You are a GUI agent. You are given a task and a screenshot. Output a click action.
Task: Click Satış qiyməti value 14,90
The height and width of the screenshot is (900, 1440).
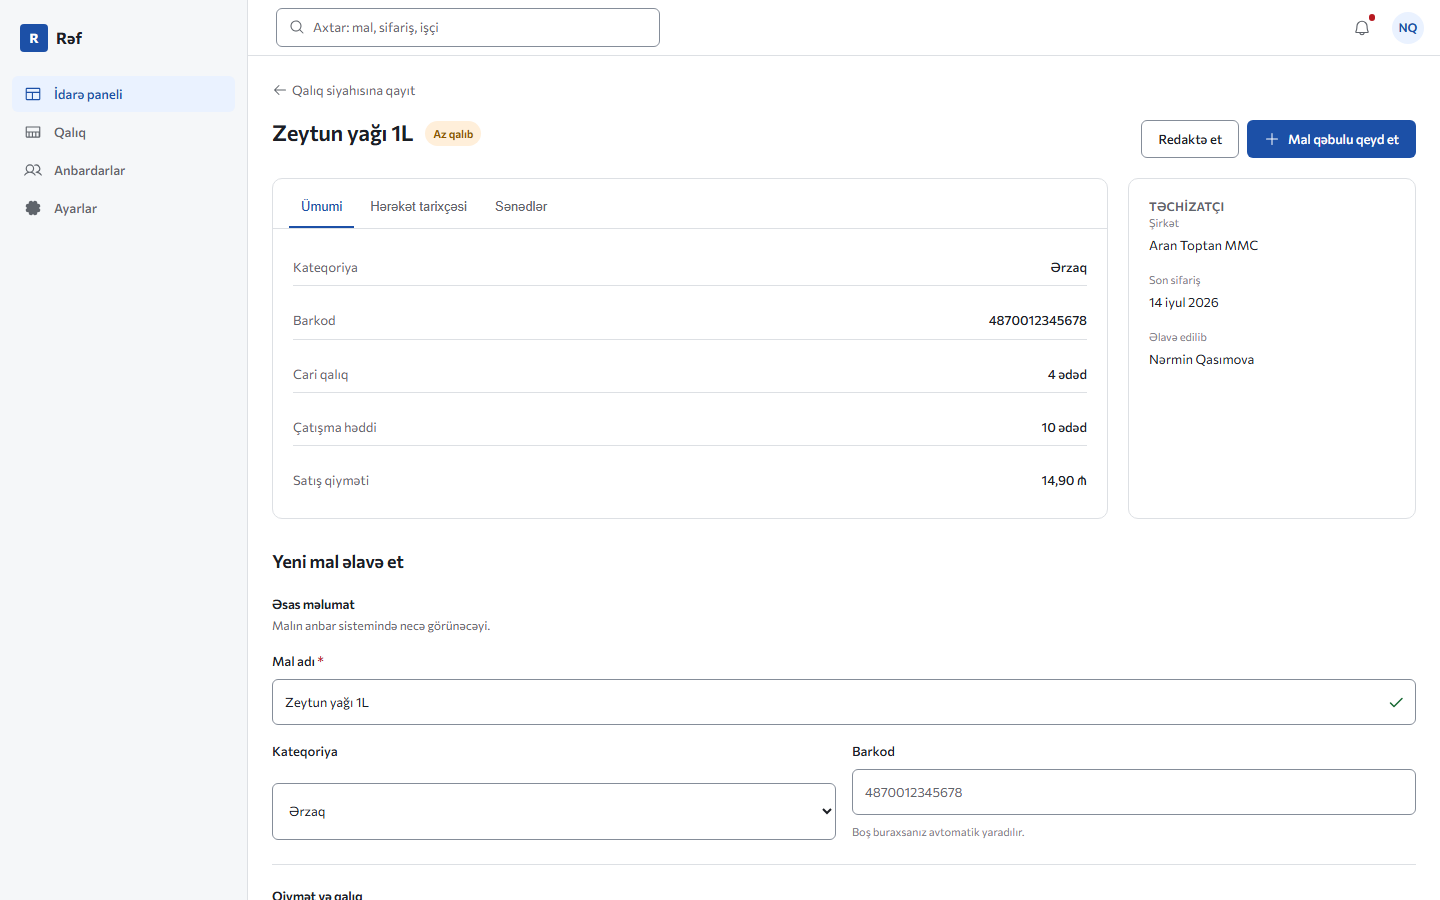click(x=1064, y=481)
